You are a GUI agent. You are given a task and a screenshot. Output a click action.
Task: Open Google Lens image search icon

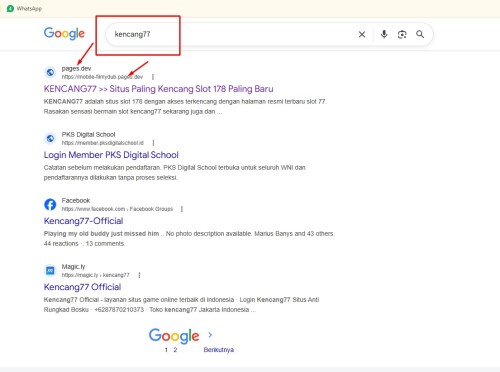pos(402,34)
